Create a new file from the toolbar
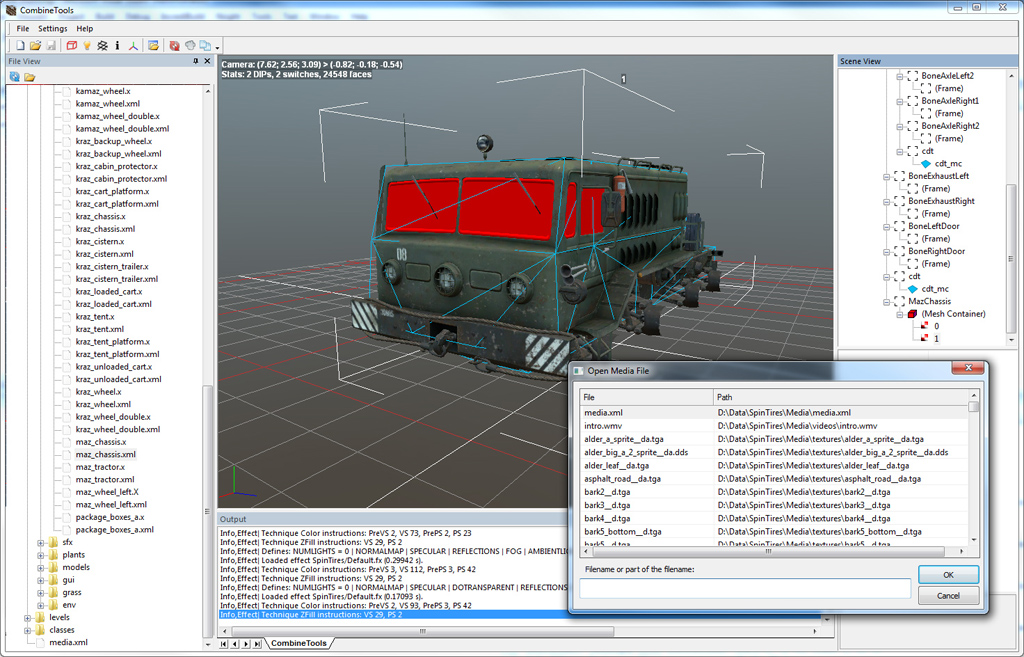Viewport: 1024px width, 657px height. pyautogui.click(x=20, y=46)
